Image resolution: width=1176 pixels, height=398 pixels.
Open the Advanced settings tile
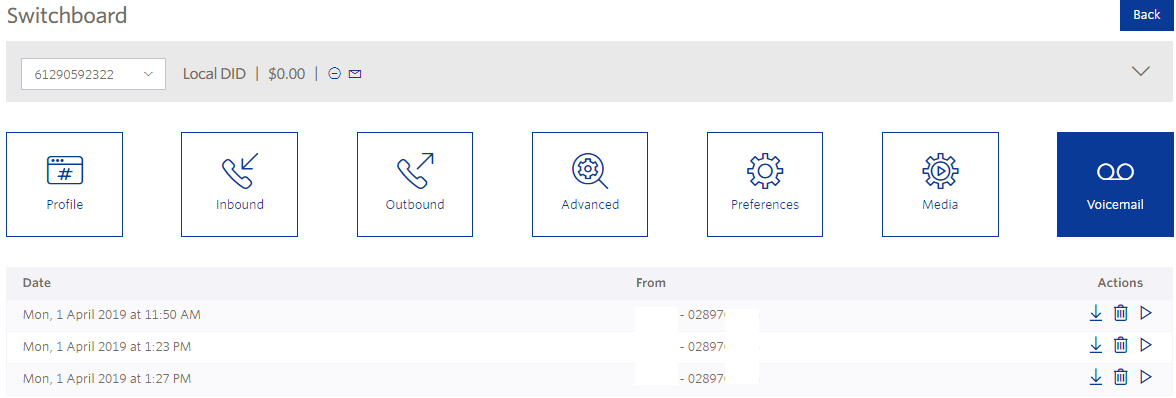[590, 184]
